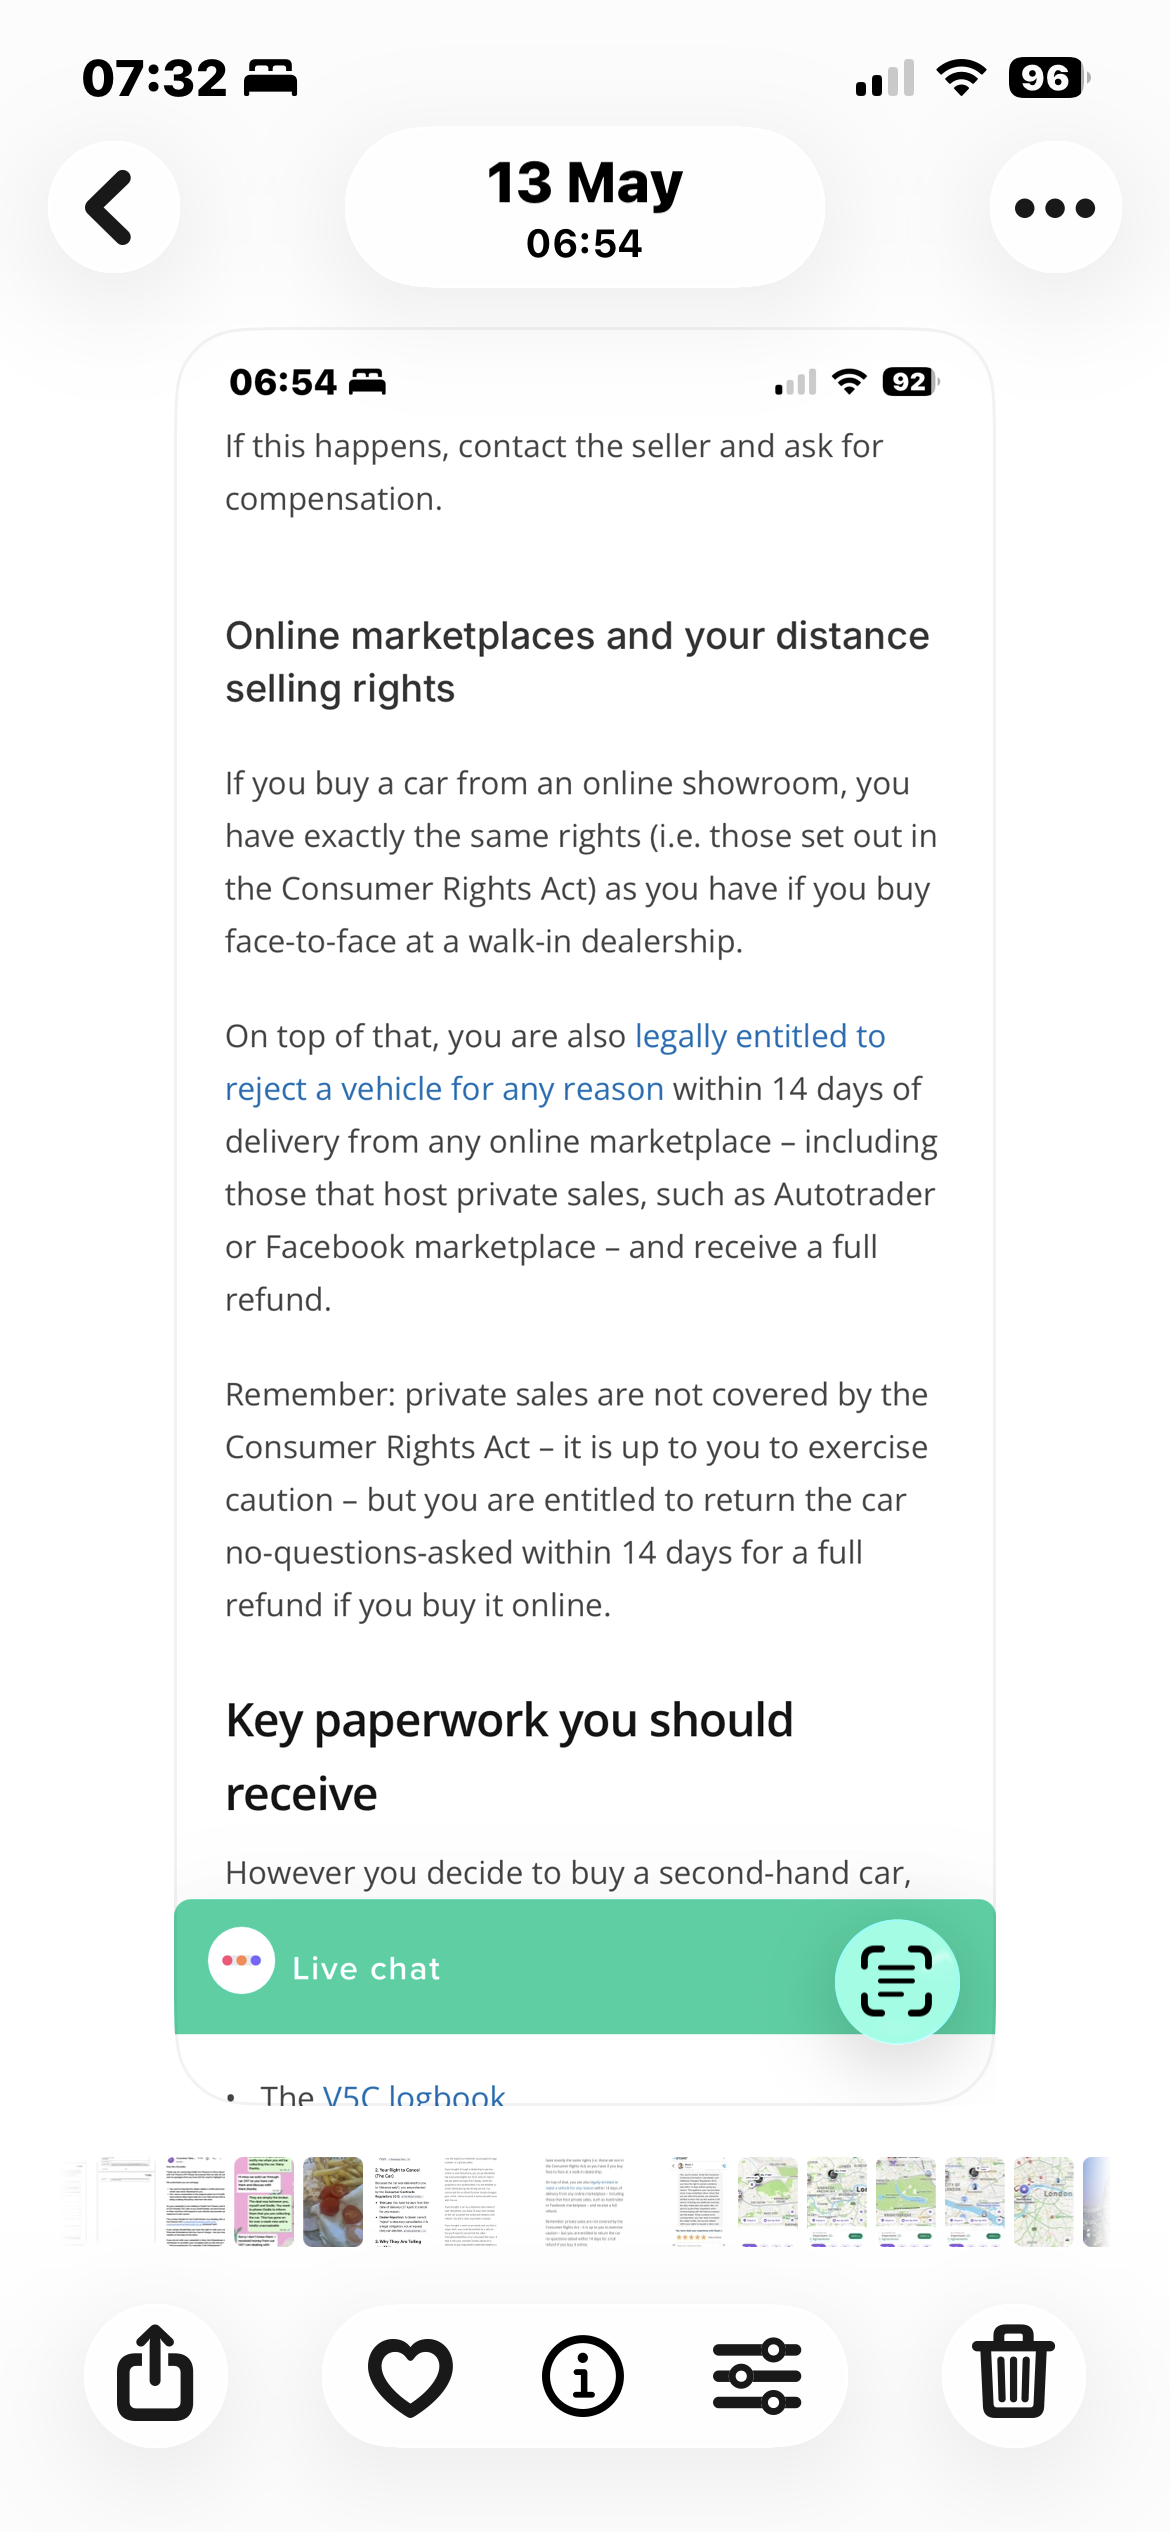Tap the 'Key paperwork you should receive' heading
The height and width of the screenshot is (2532, 1170).
[x=509, y=1756]
